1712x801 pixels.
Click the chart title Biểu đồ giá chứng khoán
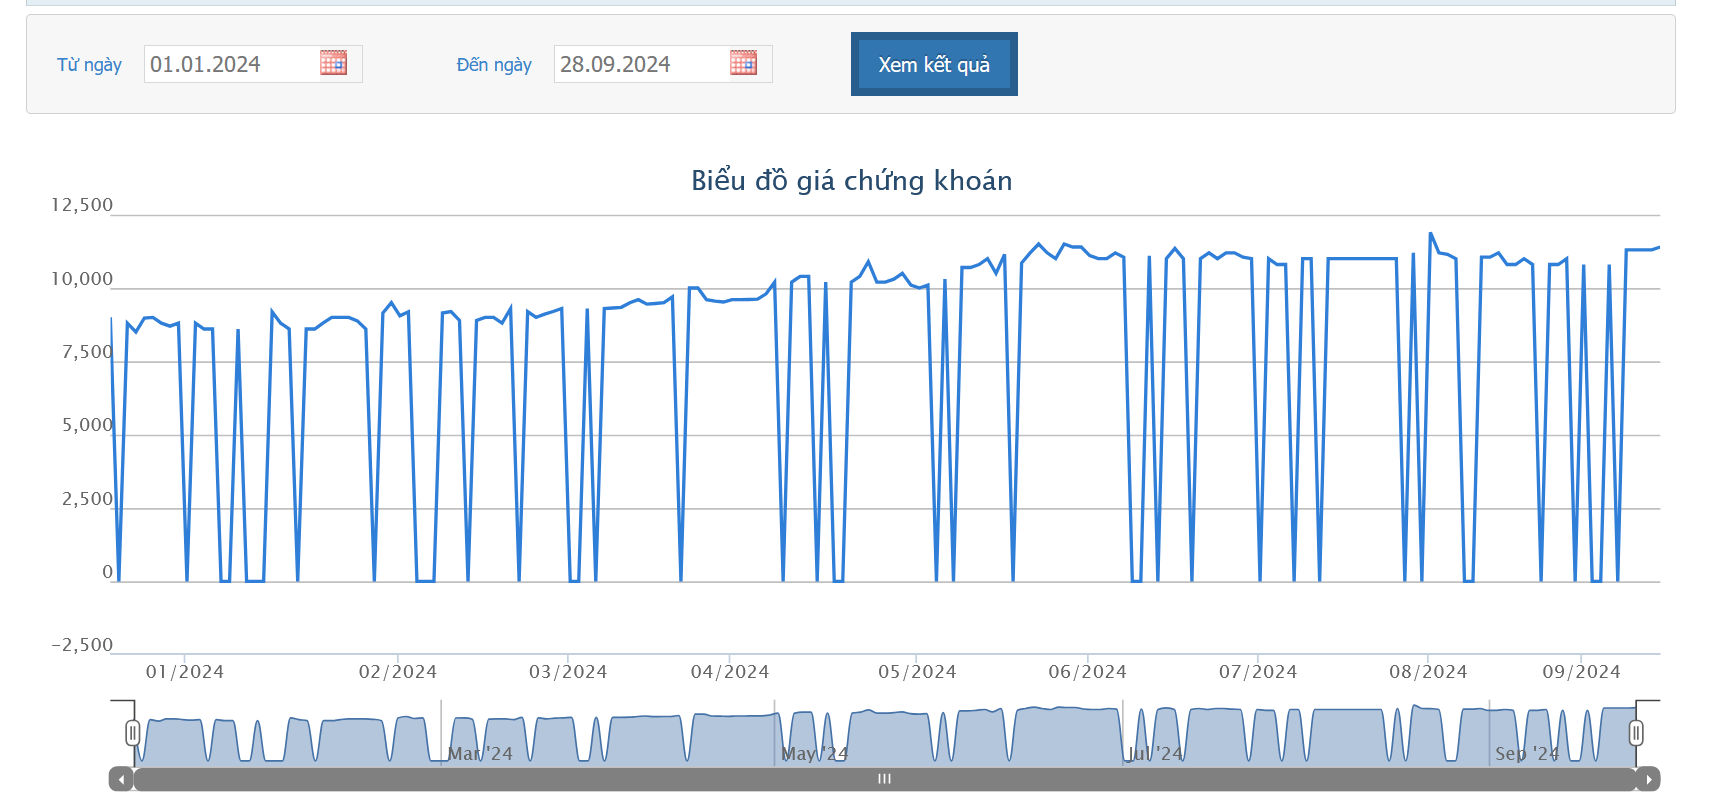(x=852, y=181)
